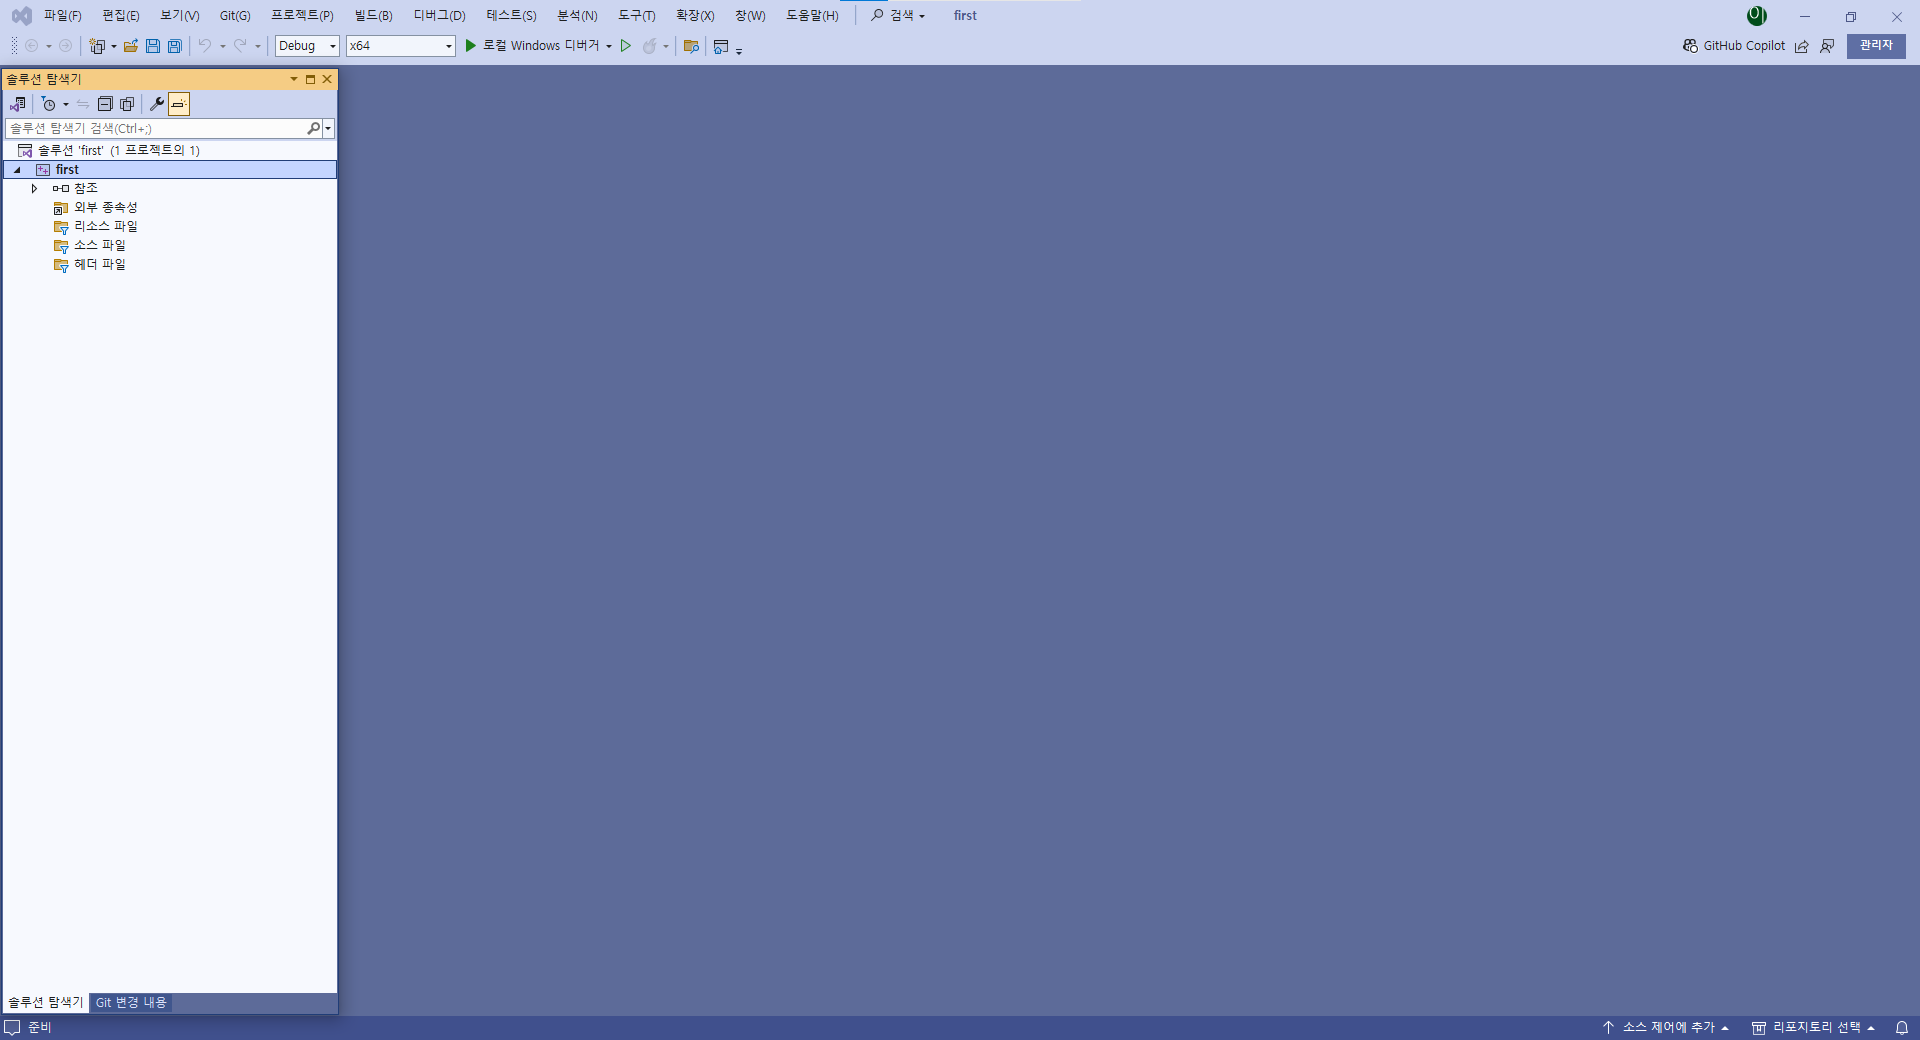Switch to Git 변경 내용 tab

coord(131,1002)
